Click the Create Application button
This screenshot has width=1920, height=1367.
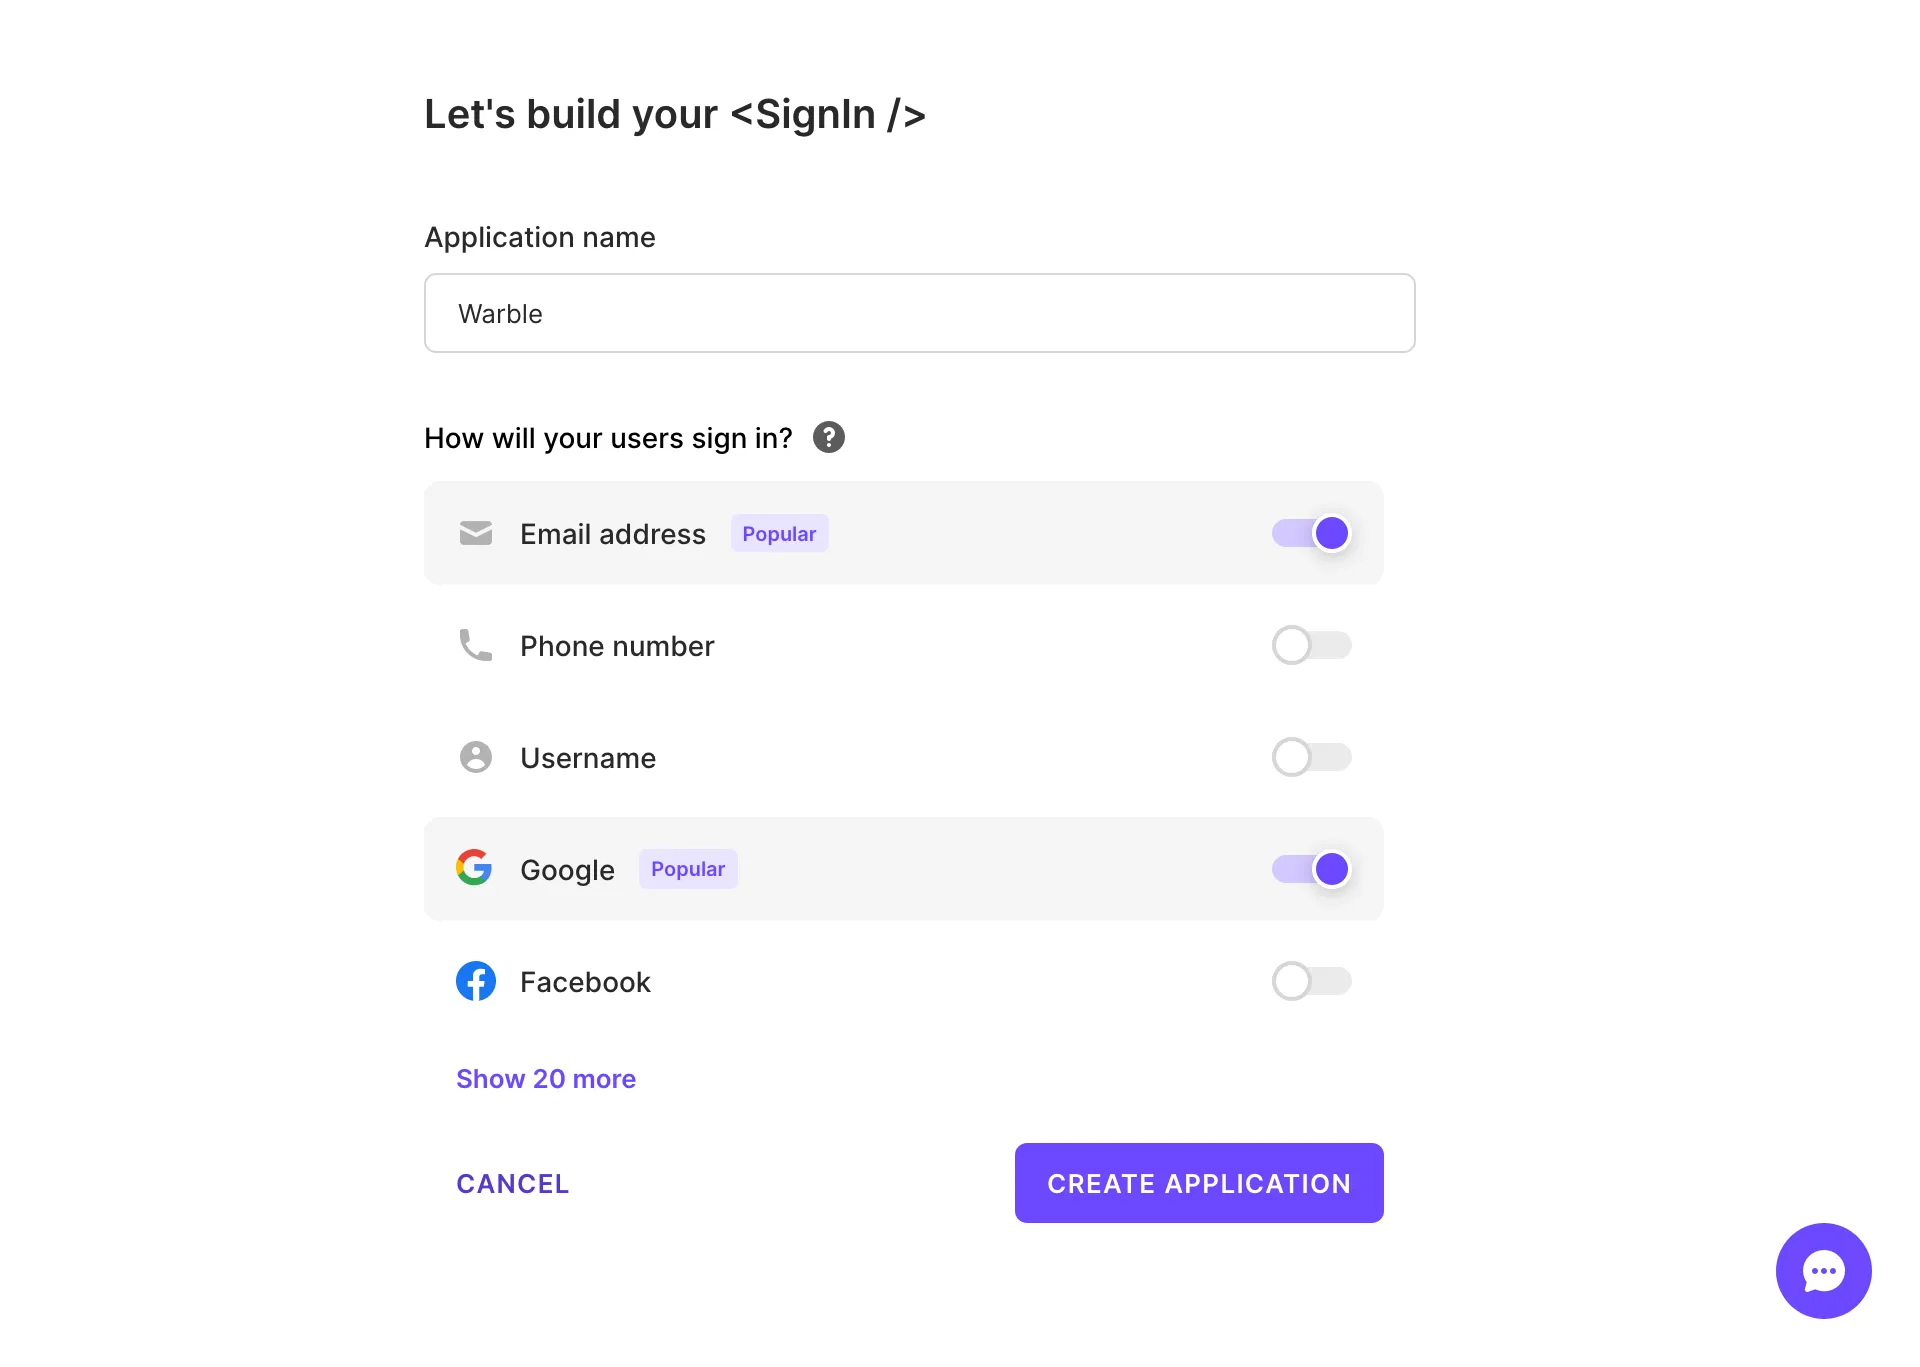(x=1199, y=1183)
